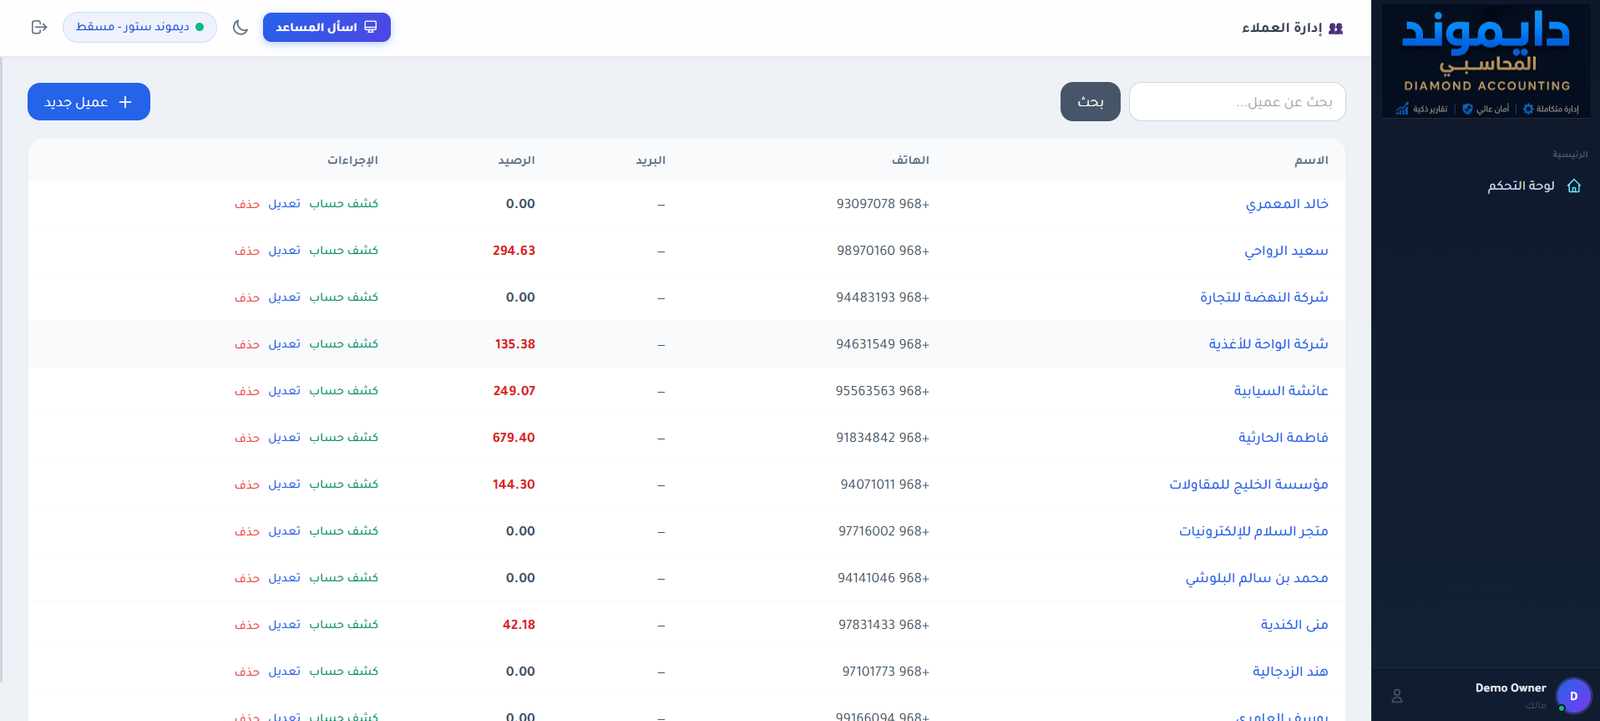Click حذف for شركة الواحة للأغذية

coord(247,344)
